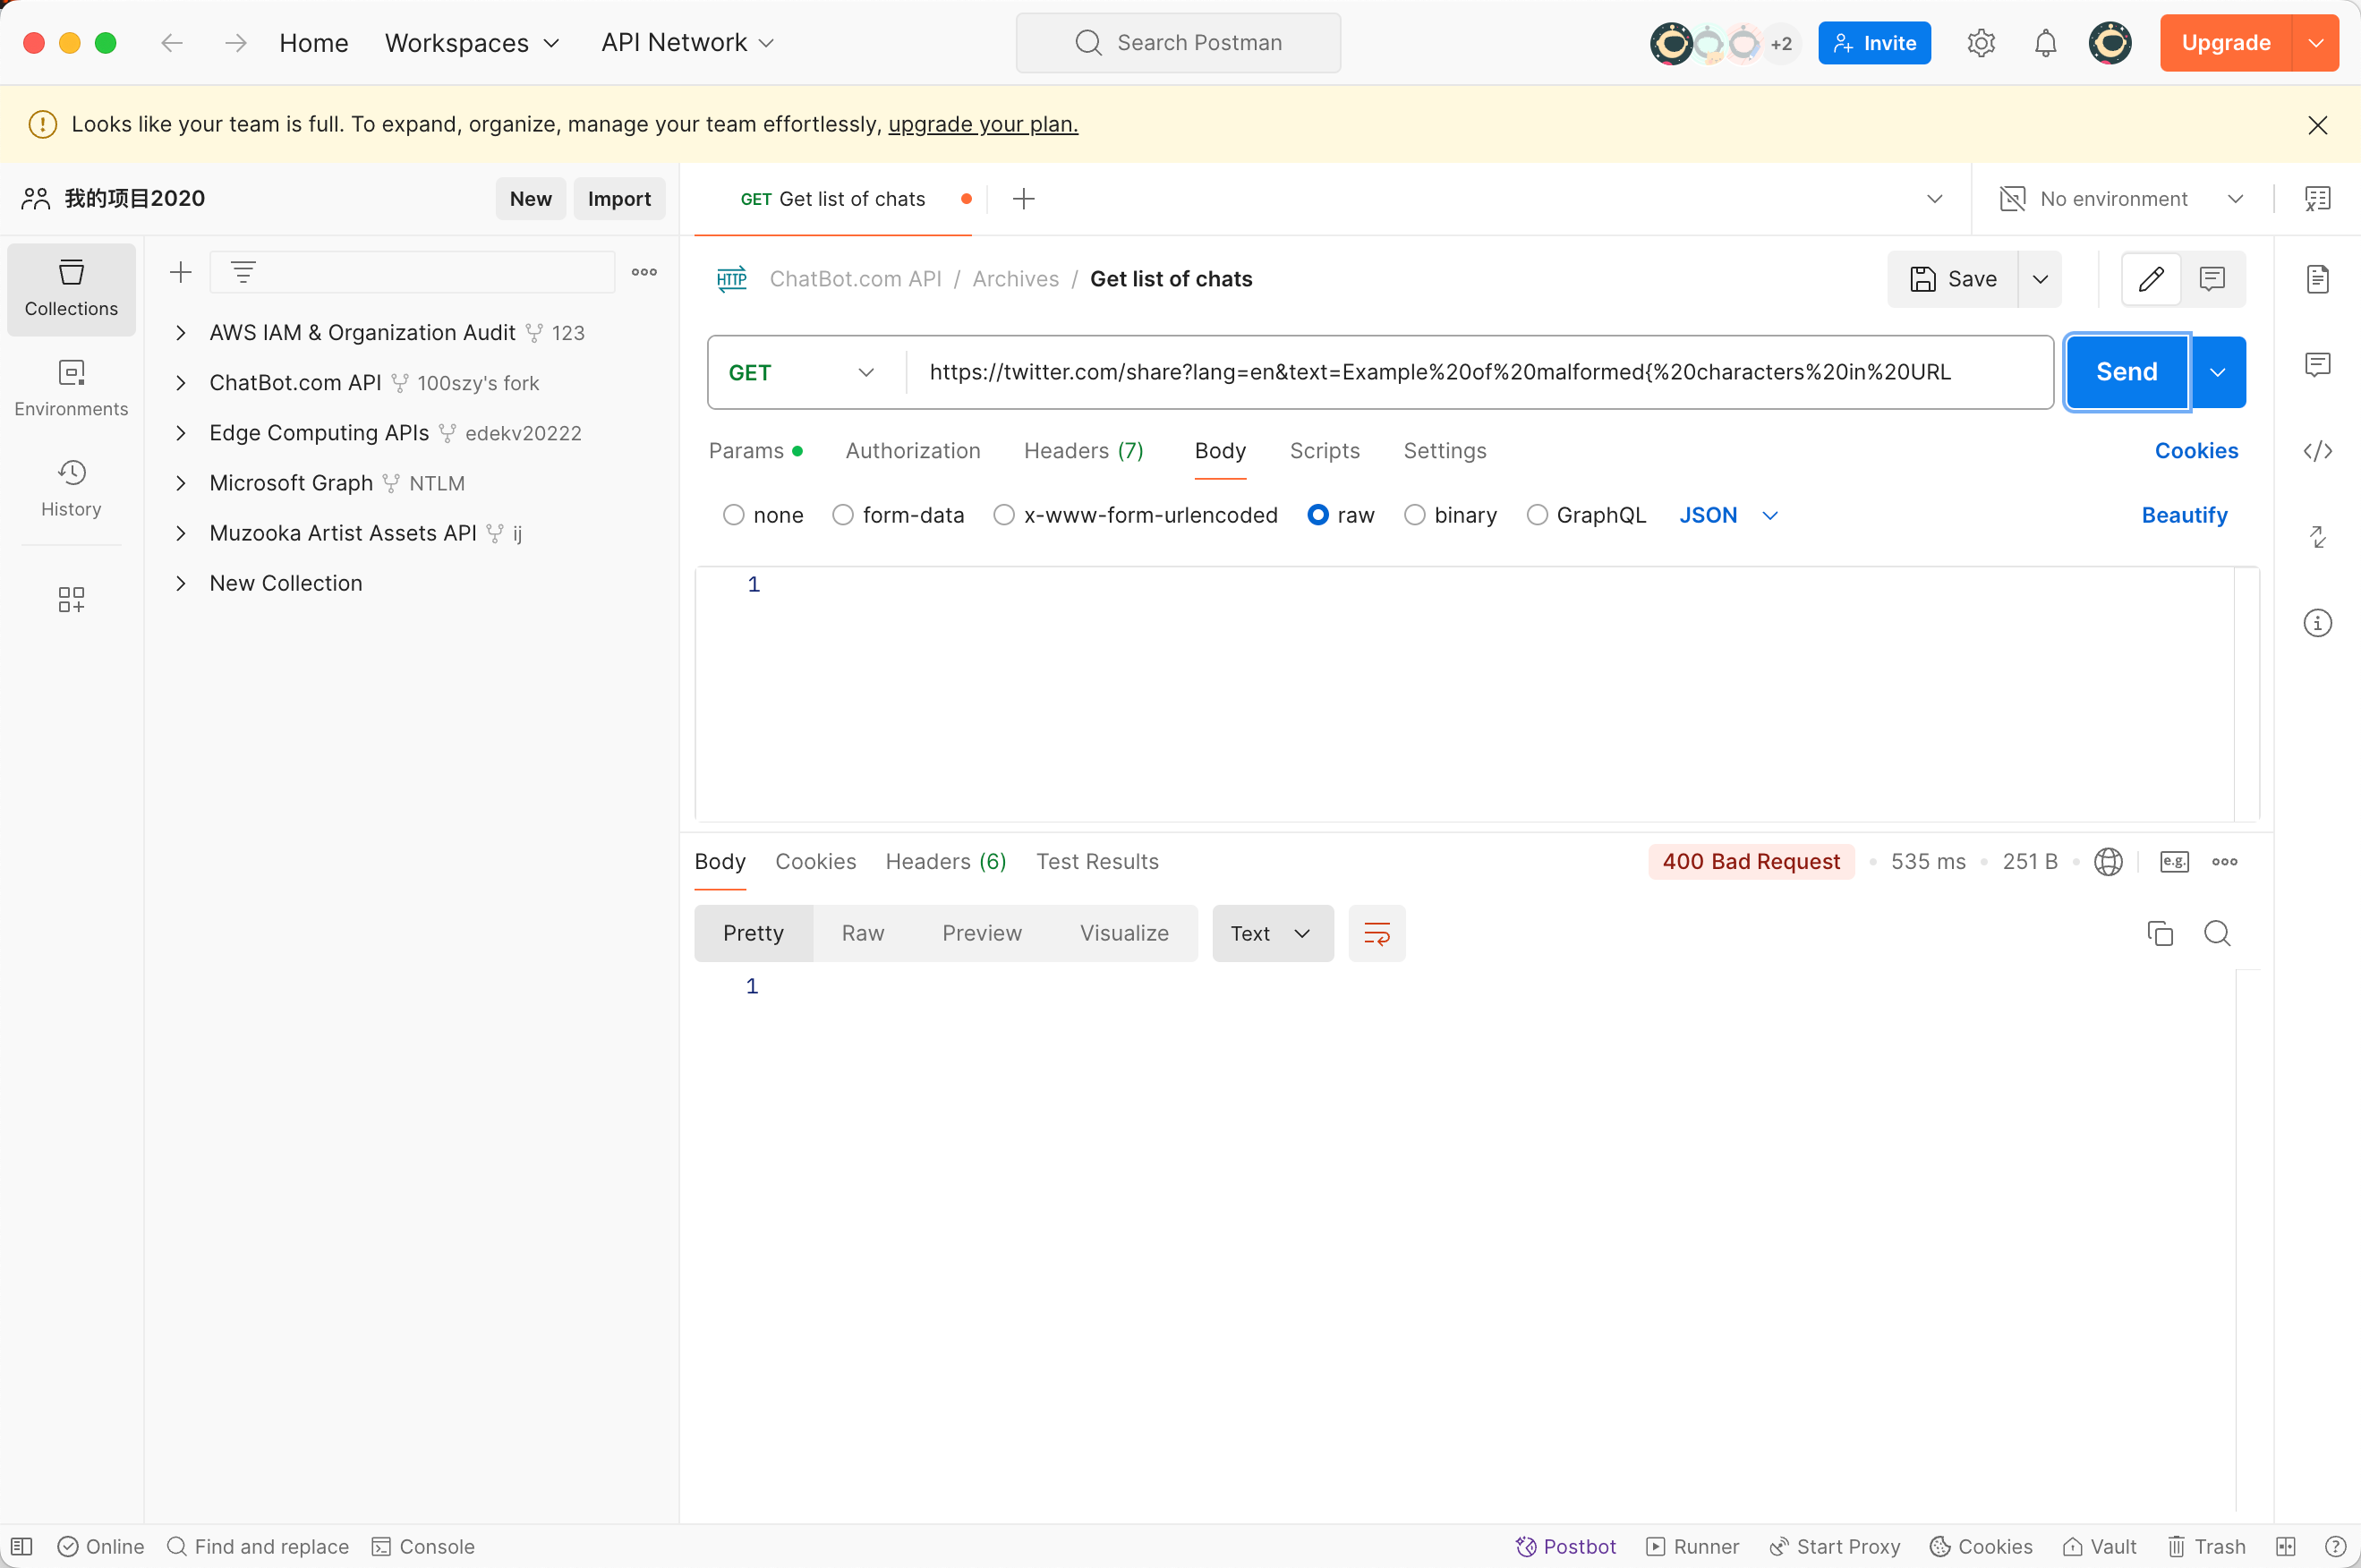Open the related requests arrows icon
Image resolution: width=2361 pixels, height=1568 pixels.
click(2317, 537)
